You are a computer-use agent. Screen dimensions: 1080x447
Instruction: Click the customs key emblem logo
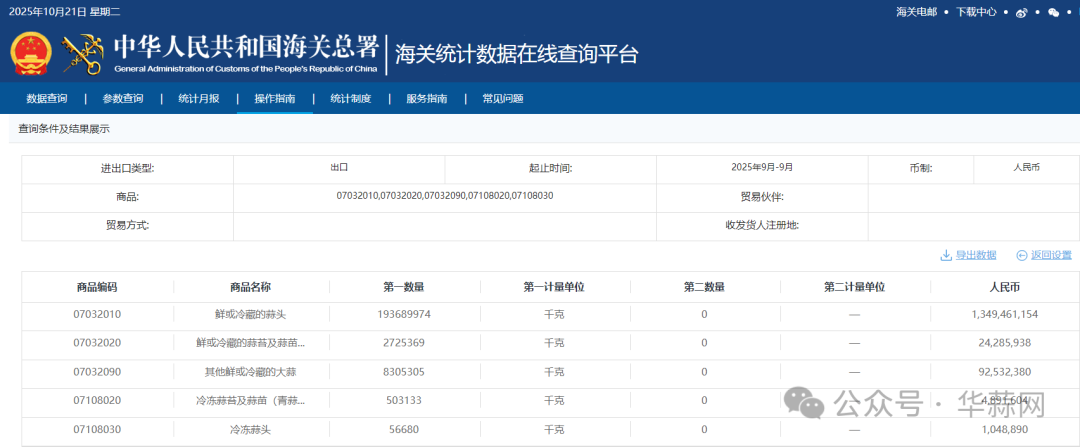pos(83,55)
